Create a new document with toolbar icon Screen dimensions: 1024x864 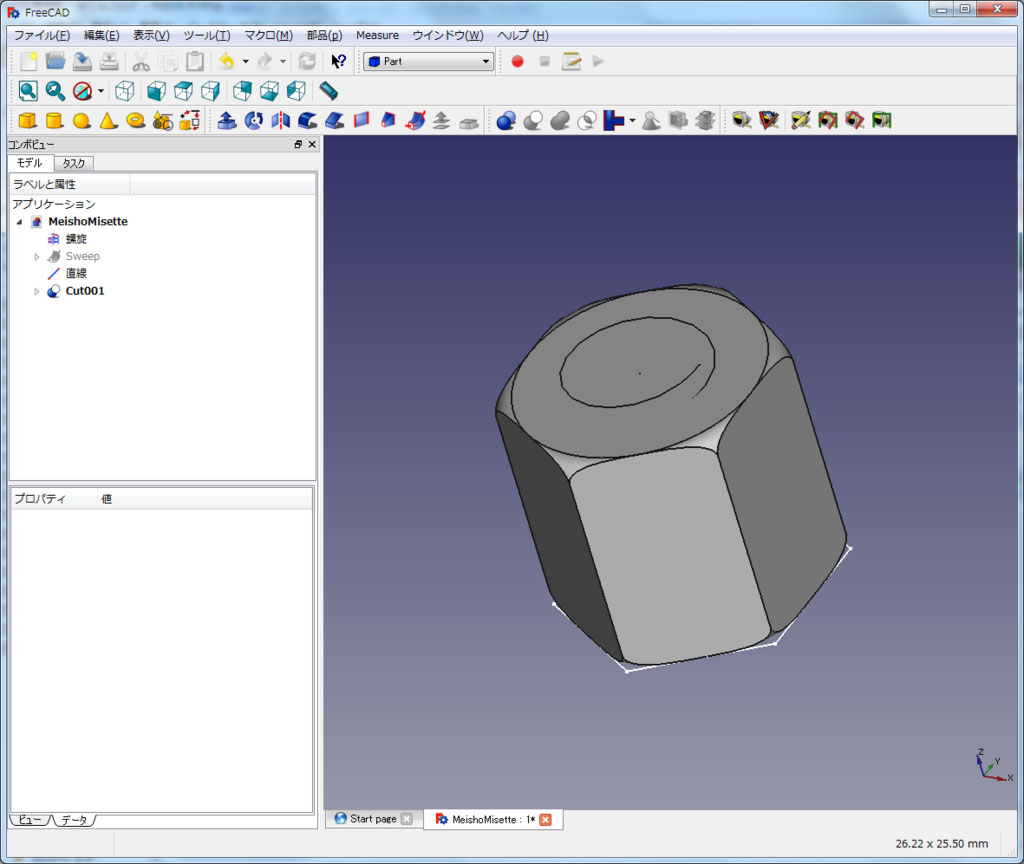pyautogui.click(x=28, y=61)
